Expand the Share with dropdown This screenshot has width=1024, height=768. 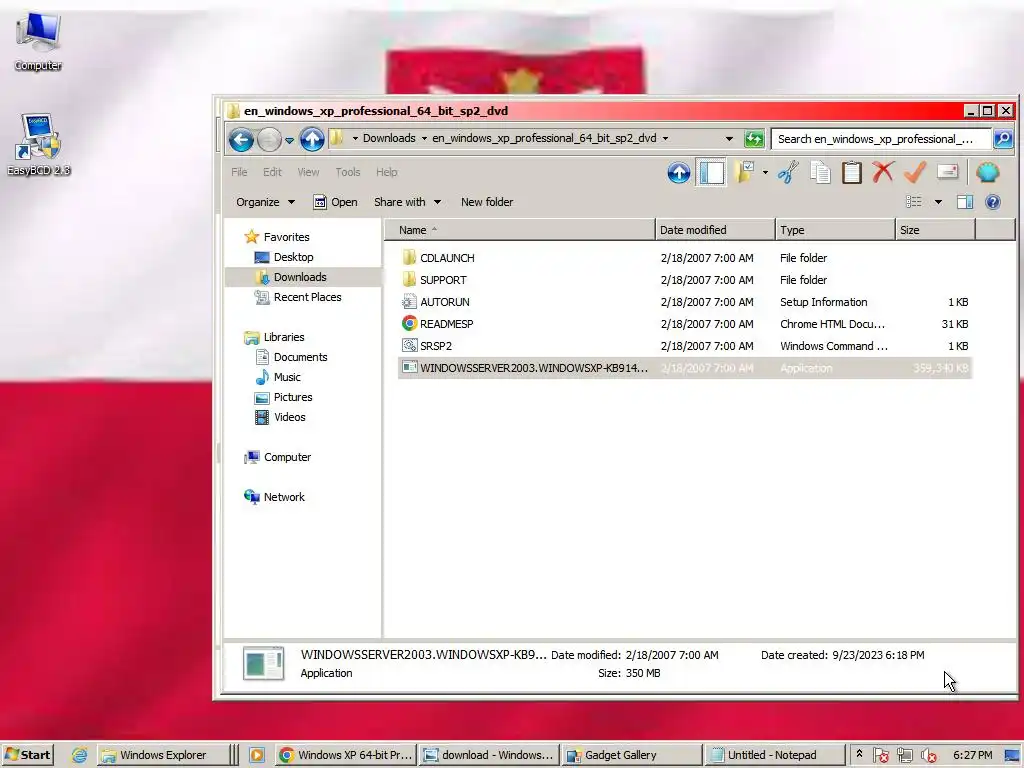tap(408, 202)
